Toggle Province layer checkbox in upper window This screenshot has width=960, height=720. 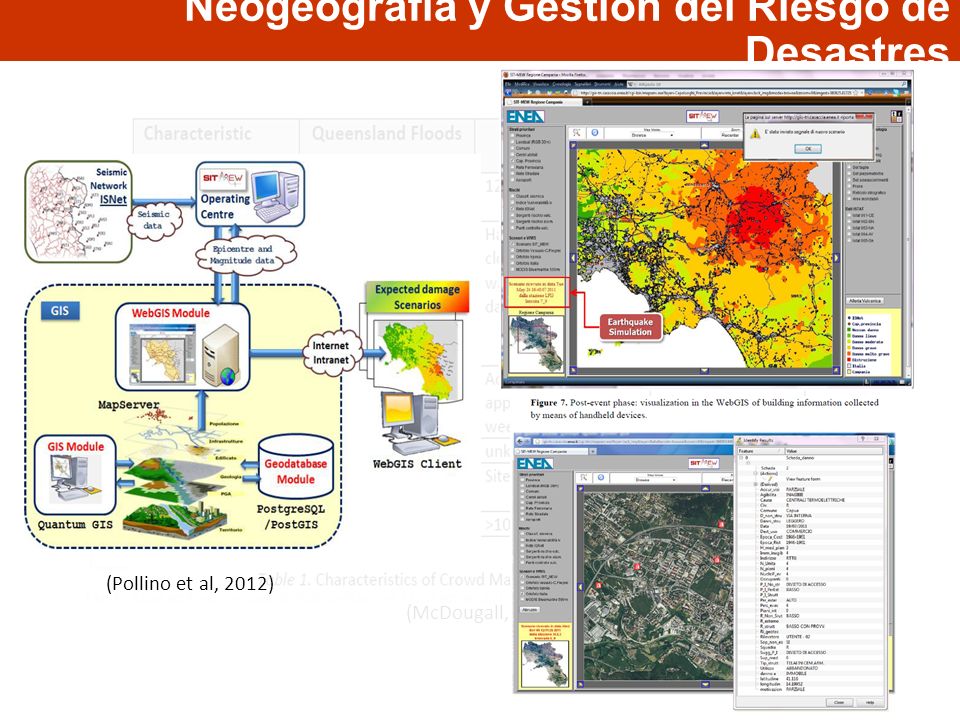pyautogui.click(x=512, y=136)
